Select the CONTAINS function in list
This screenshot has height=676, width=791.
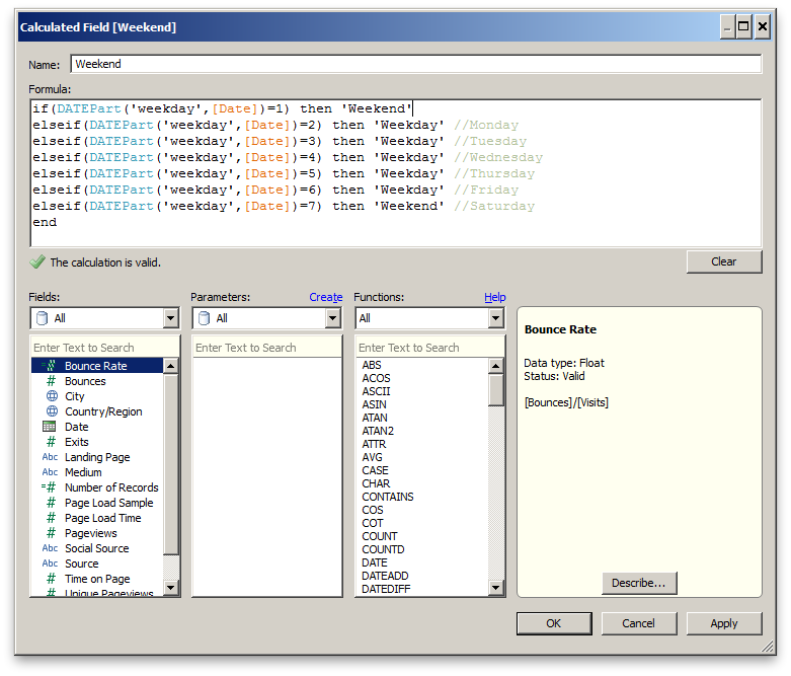coord(387,496)
